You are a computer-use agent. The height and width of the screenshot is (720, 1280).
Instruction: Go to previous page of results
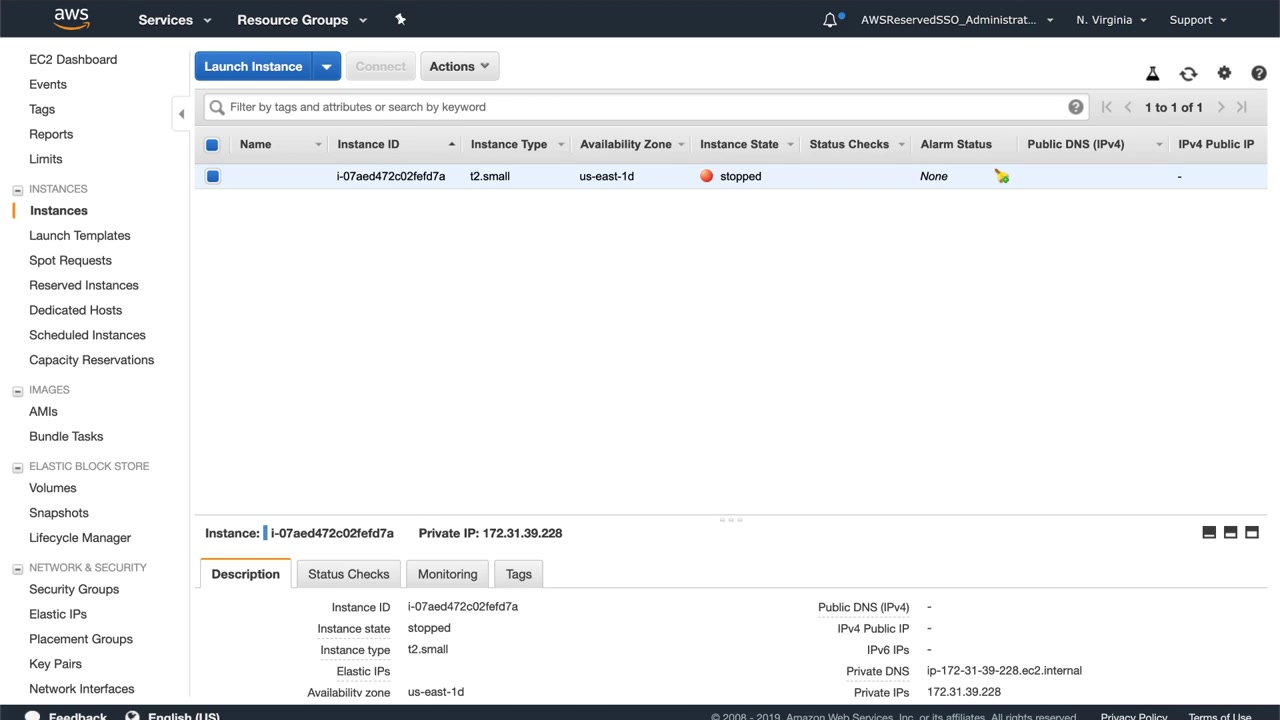(x=1128, y=107)
